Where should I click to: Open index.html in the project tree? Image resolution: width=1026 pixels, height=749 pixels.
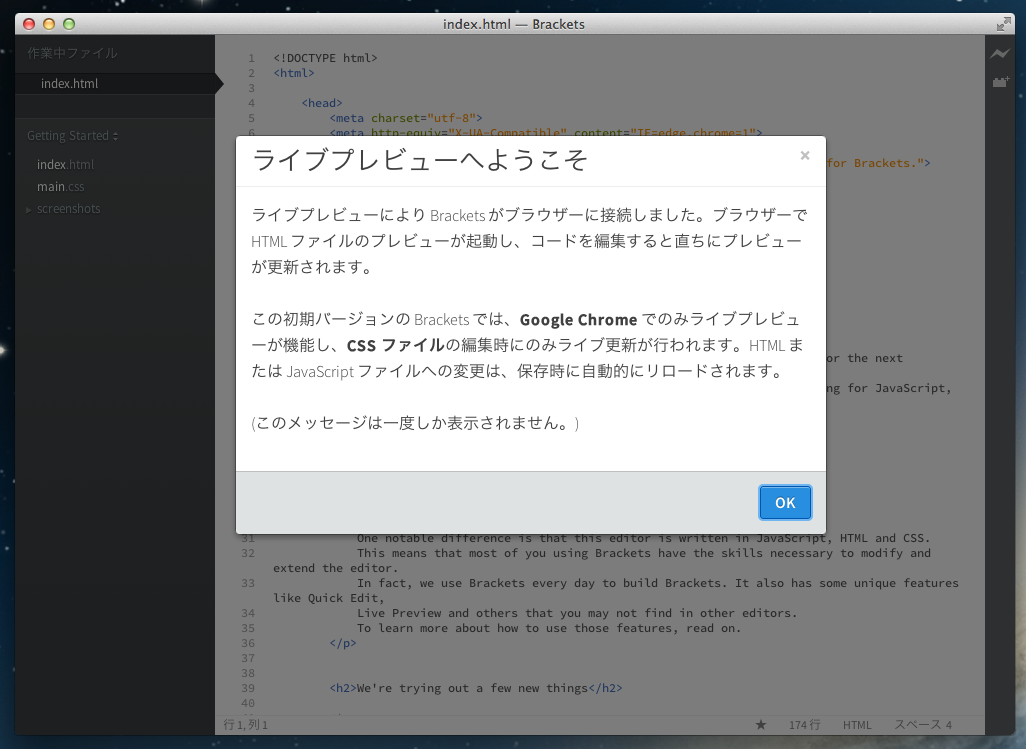click(x=65, y=165)
